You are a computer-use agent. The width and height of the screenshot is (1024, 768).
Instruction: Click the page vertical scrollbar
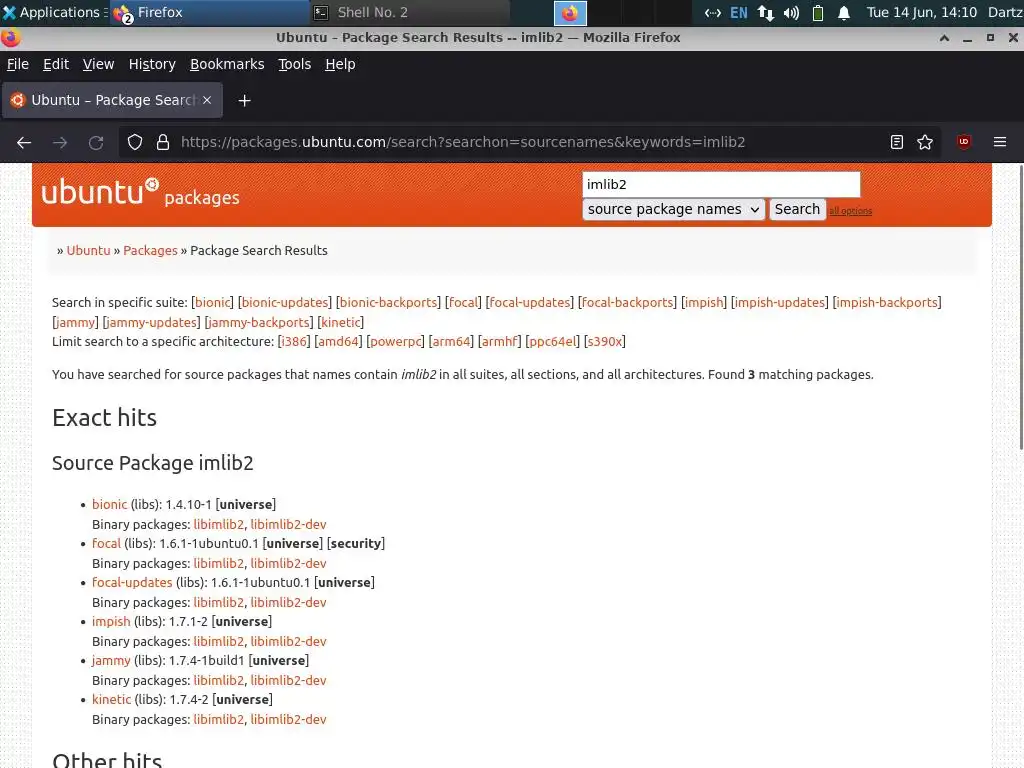1020,307
